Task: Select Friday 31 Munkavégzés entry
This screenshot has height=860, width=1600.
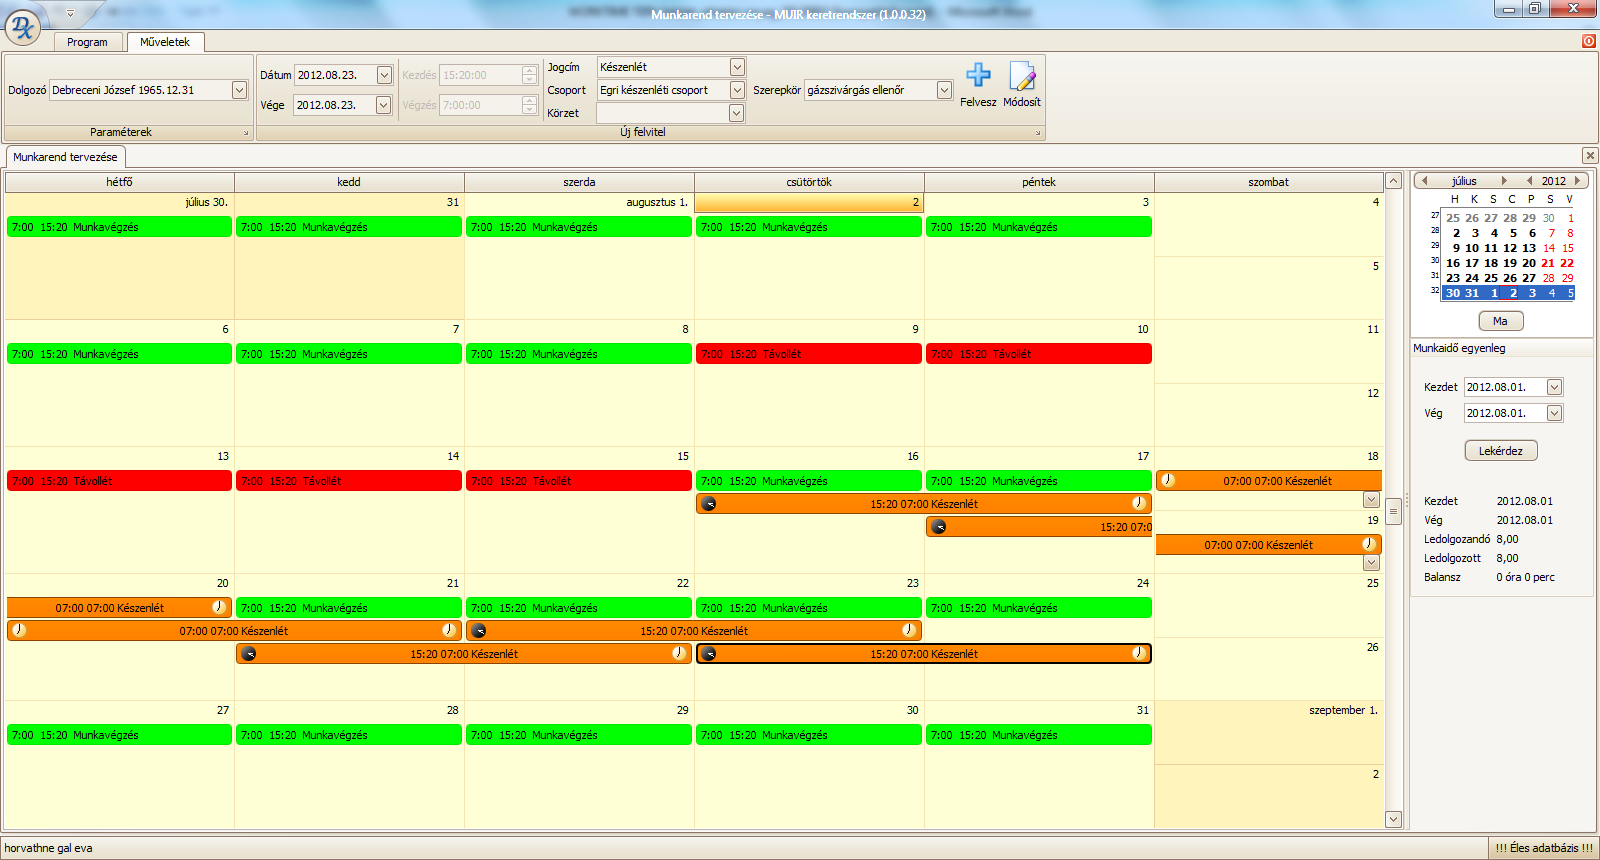Action: [1038, 735]
